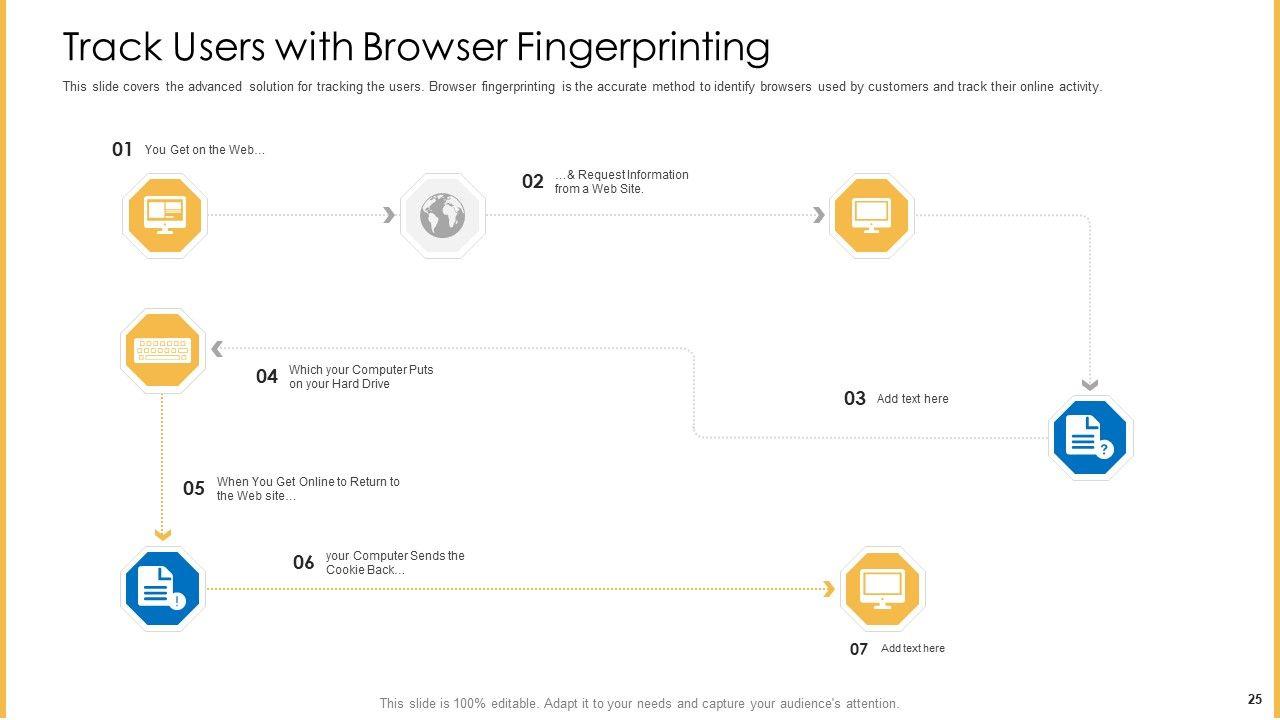Select 'Which your Computer Puts on your Hard Drive' text
The image size is (1280, 720).
click(360, 377)
